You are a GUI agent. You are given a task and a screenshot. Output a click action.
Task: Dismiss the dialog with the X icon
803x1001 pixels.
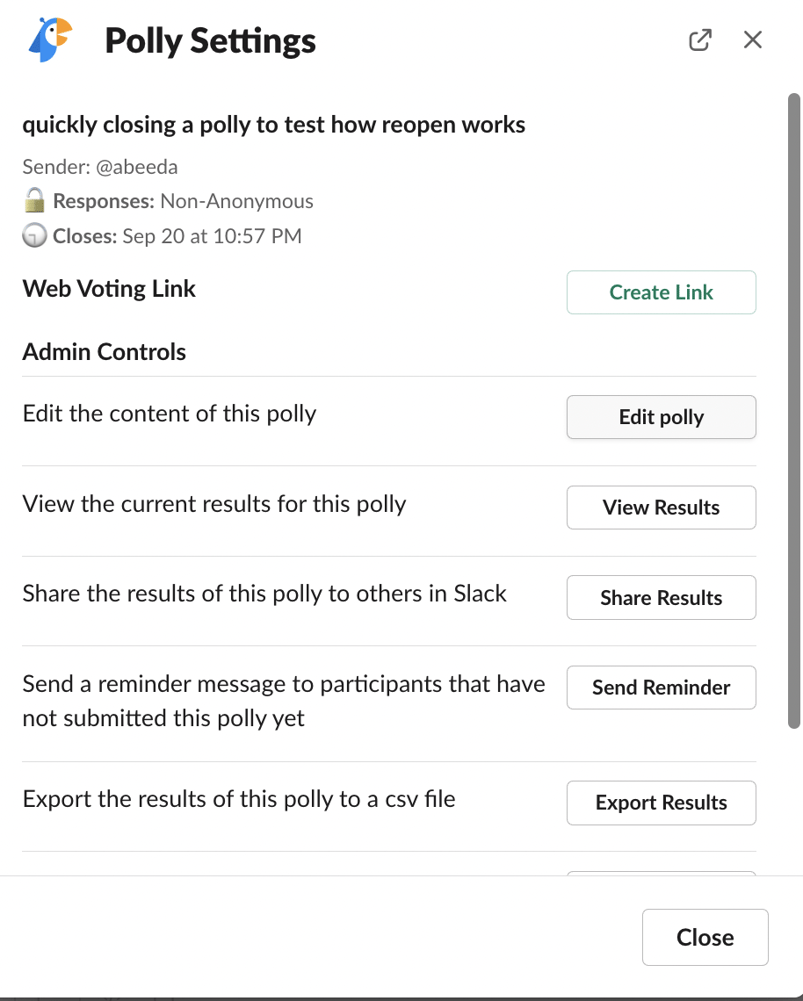click(x=753, y=40)
